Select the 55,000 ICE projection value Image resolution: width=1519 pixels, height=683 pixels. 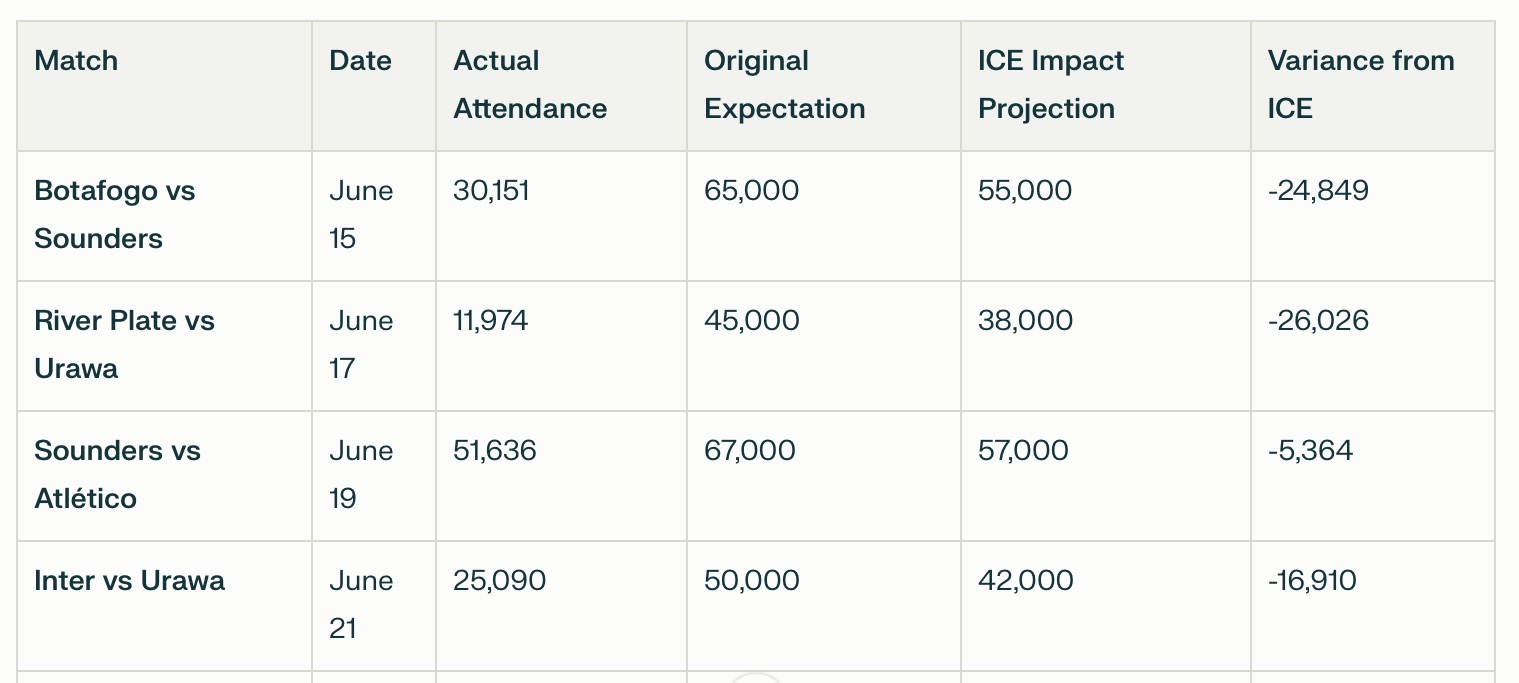(1025, 191)
